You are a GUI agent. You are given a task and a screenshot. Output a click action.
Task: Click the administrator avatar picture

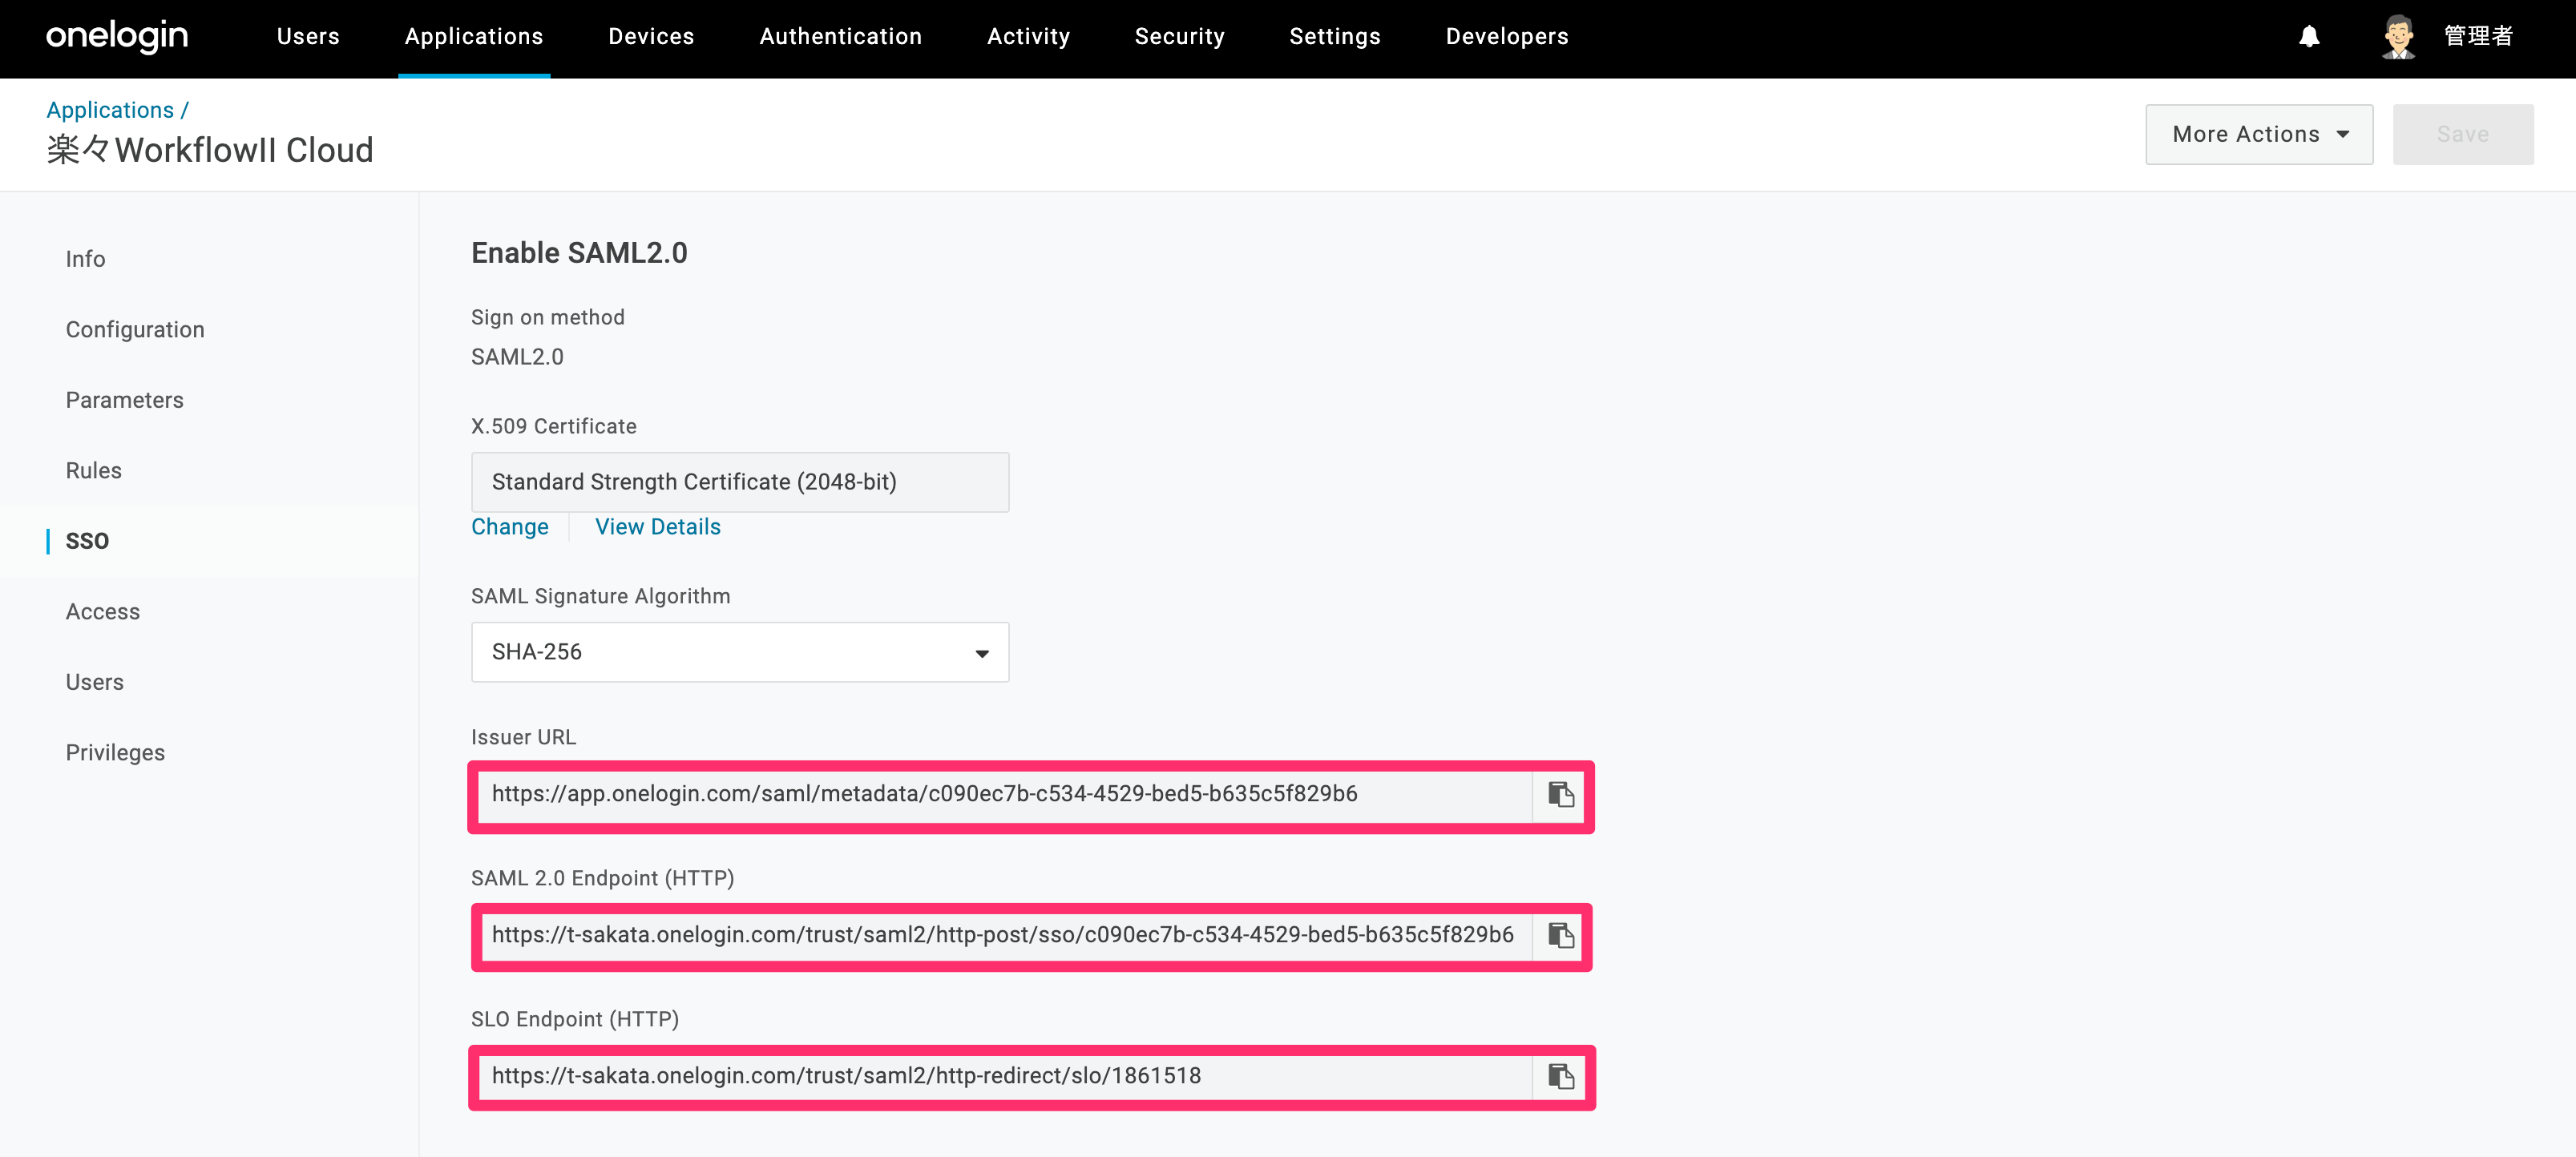coord(2398,37)
